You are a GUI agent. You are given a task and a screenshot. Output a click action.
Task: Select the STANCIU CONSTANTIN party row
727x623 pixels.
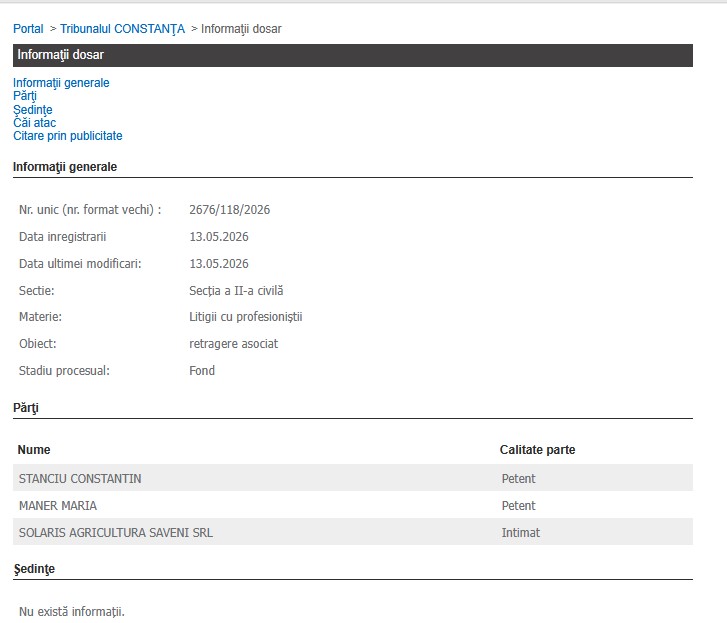pyautogui.click(x=353, y=478)
